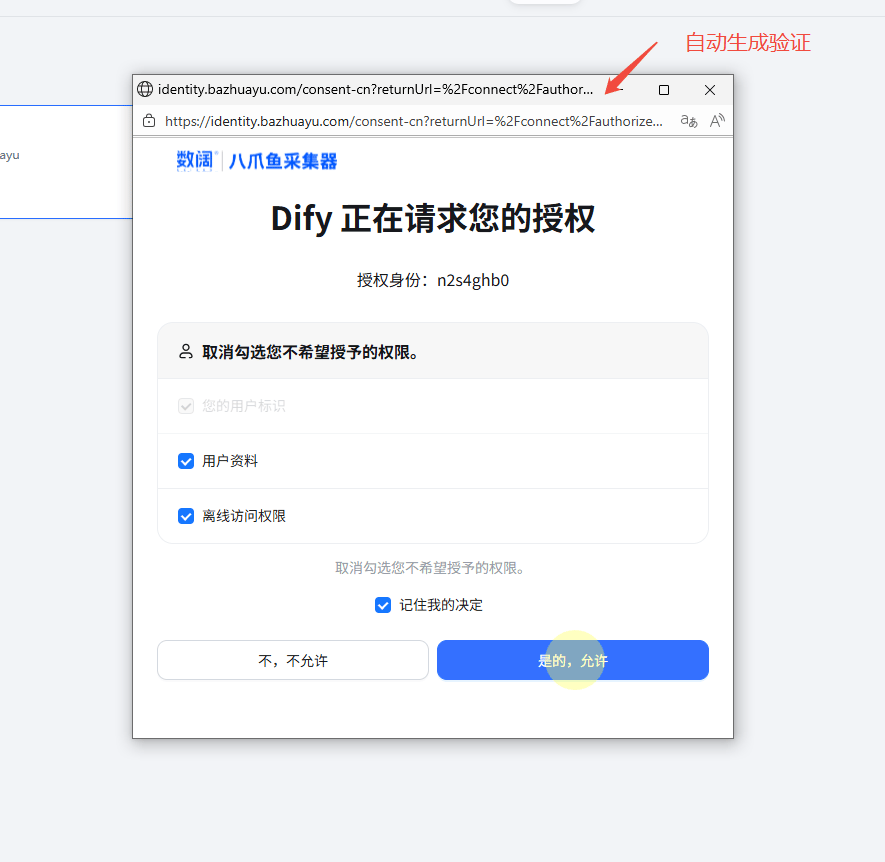This screenshot has height=862, width=885.
Task: Click the user profile icon beside permissions header
Action: (186, 352)
